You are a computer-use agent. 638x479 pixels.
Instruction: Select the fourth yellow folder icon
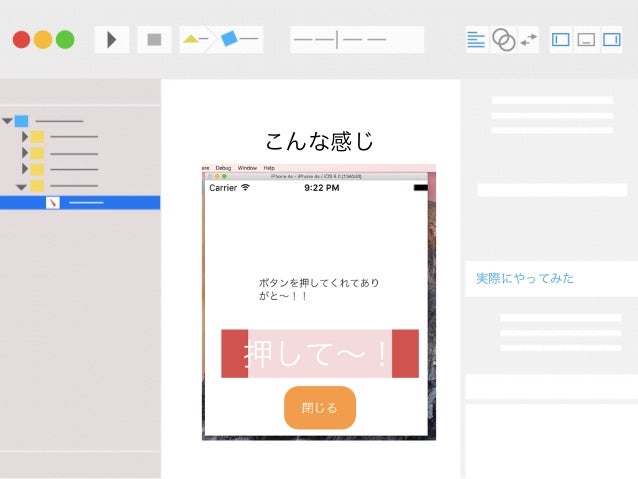pyautogui.click(x=37, y=186)
